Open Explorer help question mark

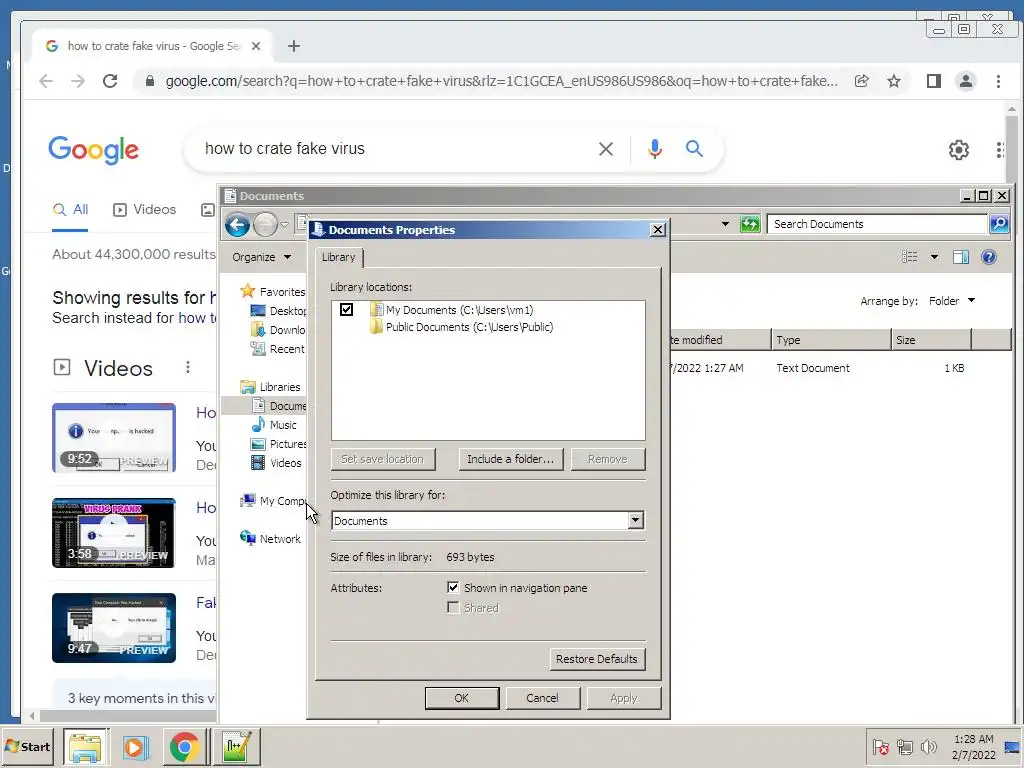tap(989, 257)
